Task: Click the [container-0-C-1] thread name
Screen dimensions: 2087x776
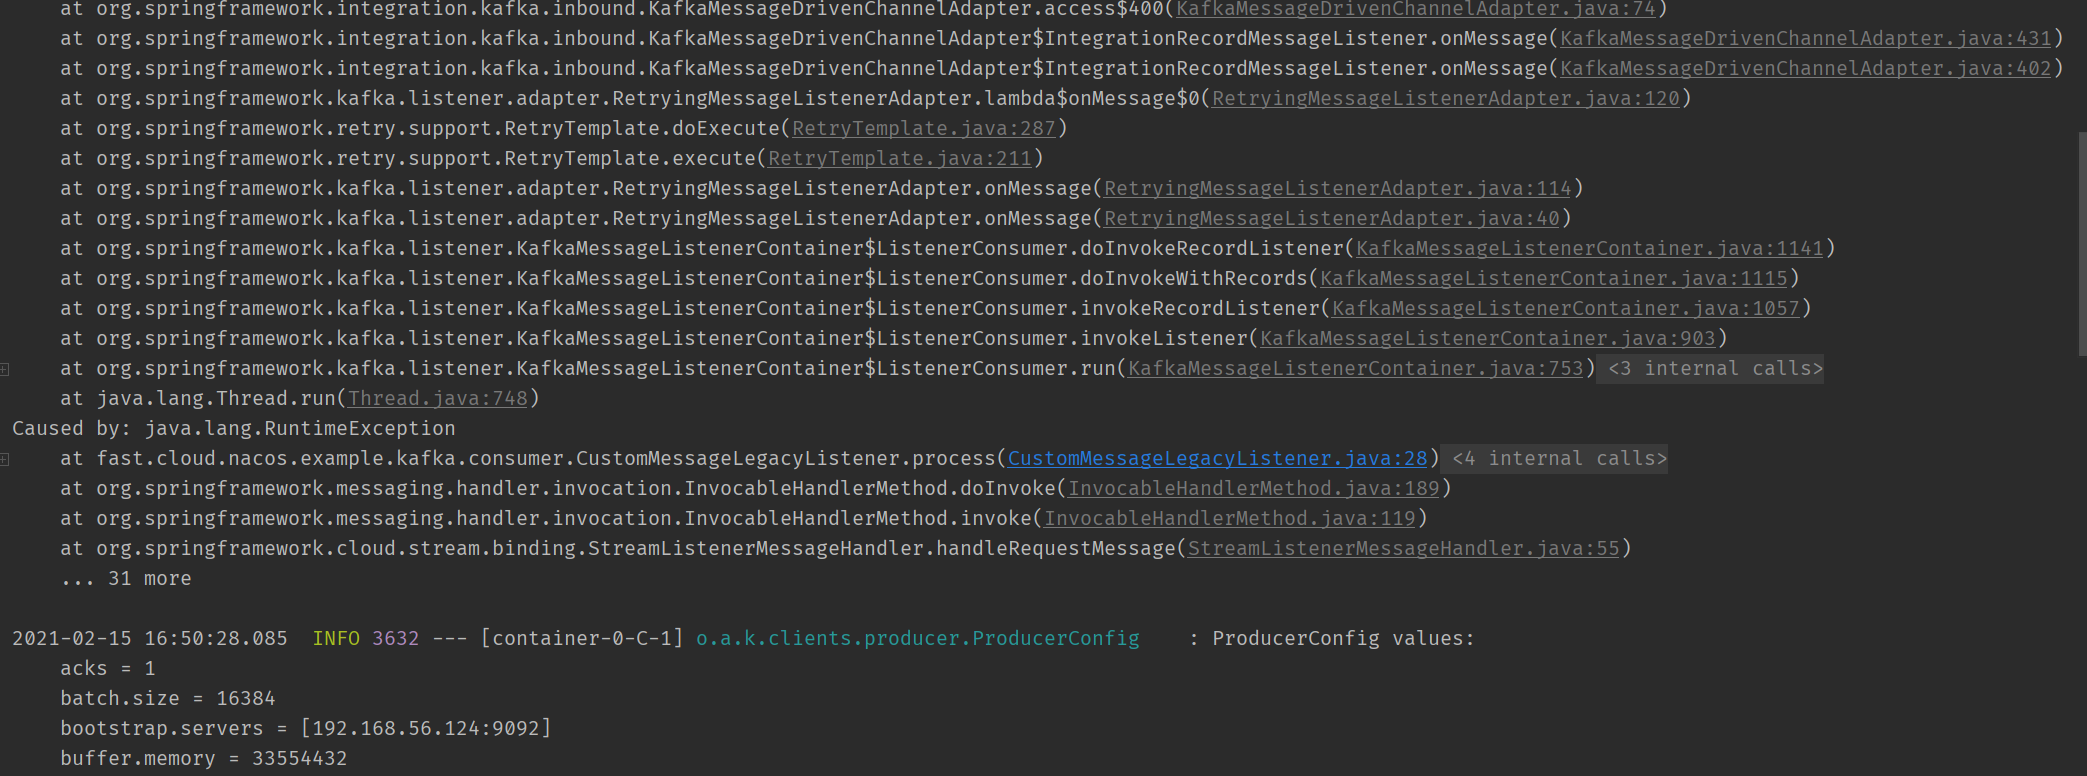Action: [581, 639]
